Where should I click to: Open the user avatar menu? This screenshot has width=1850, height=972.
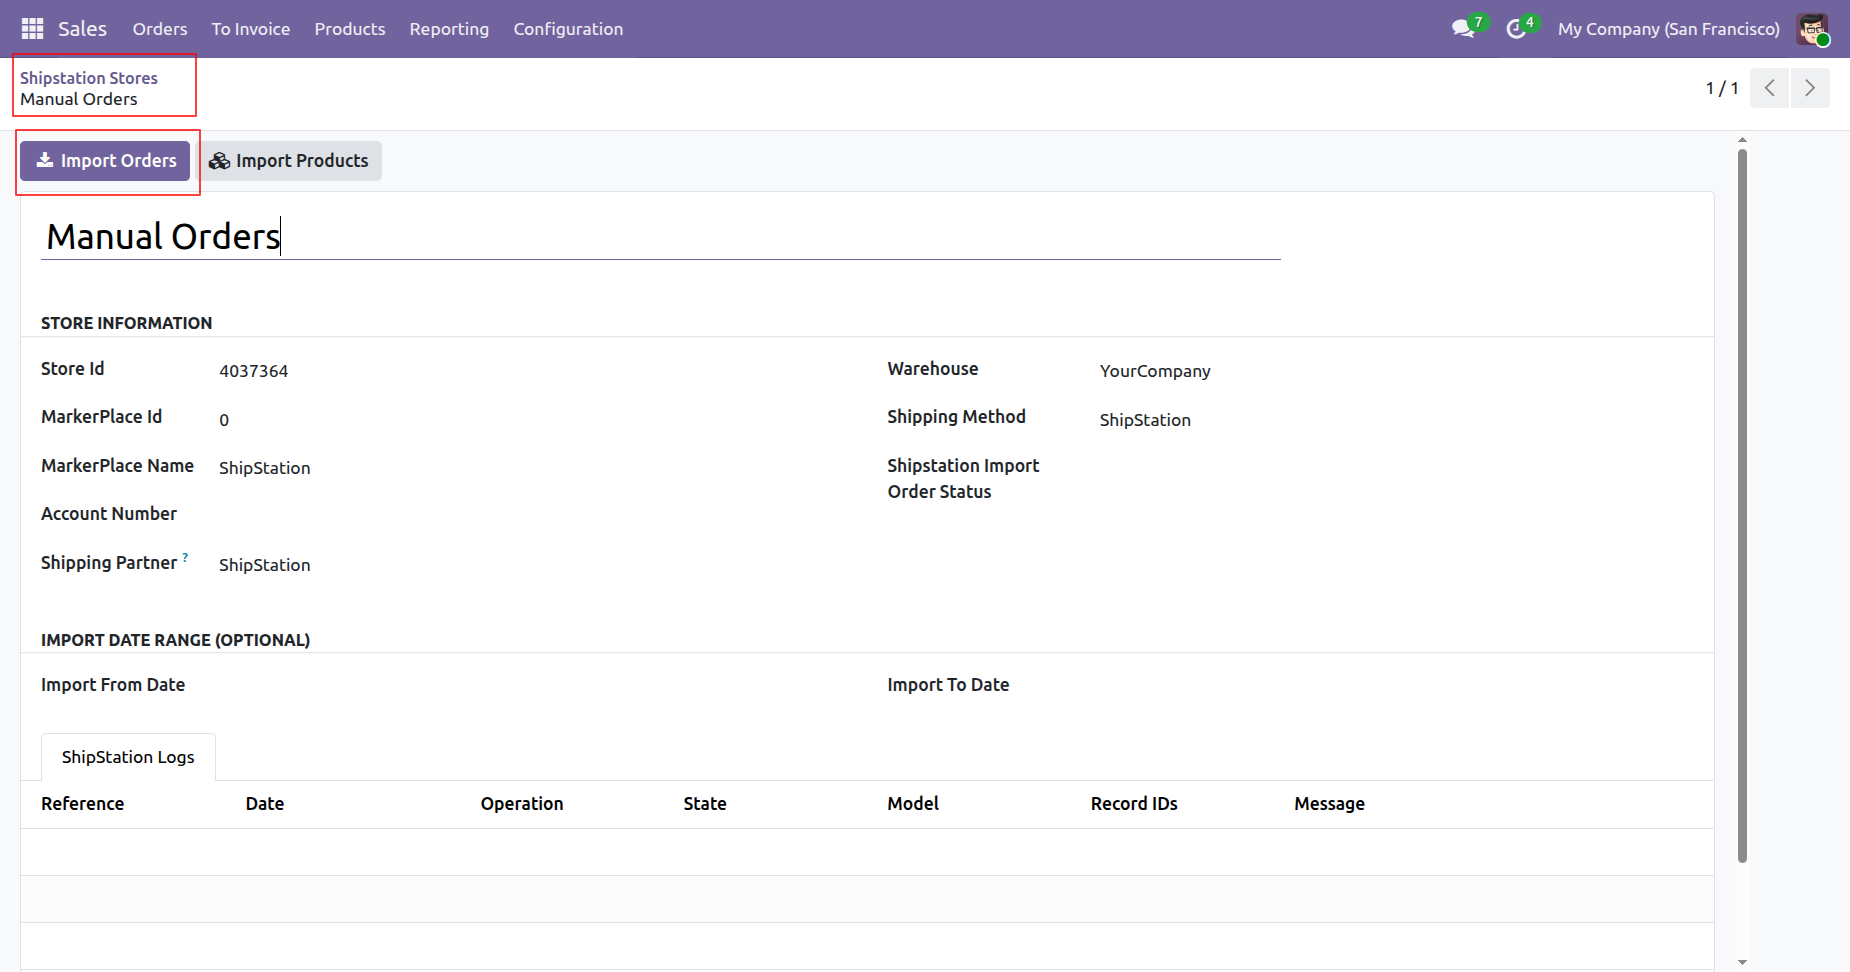[x=1812, y=29]
